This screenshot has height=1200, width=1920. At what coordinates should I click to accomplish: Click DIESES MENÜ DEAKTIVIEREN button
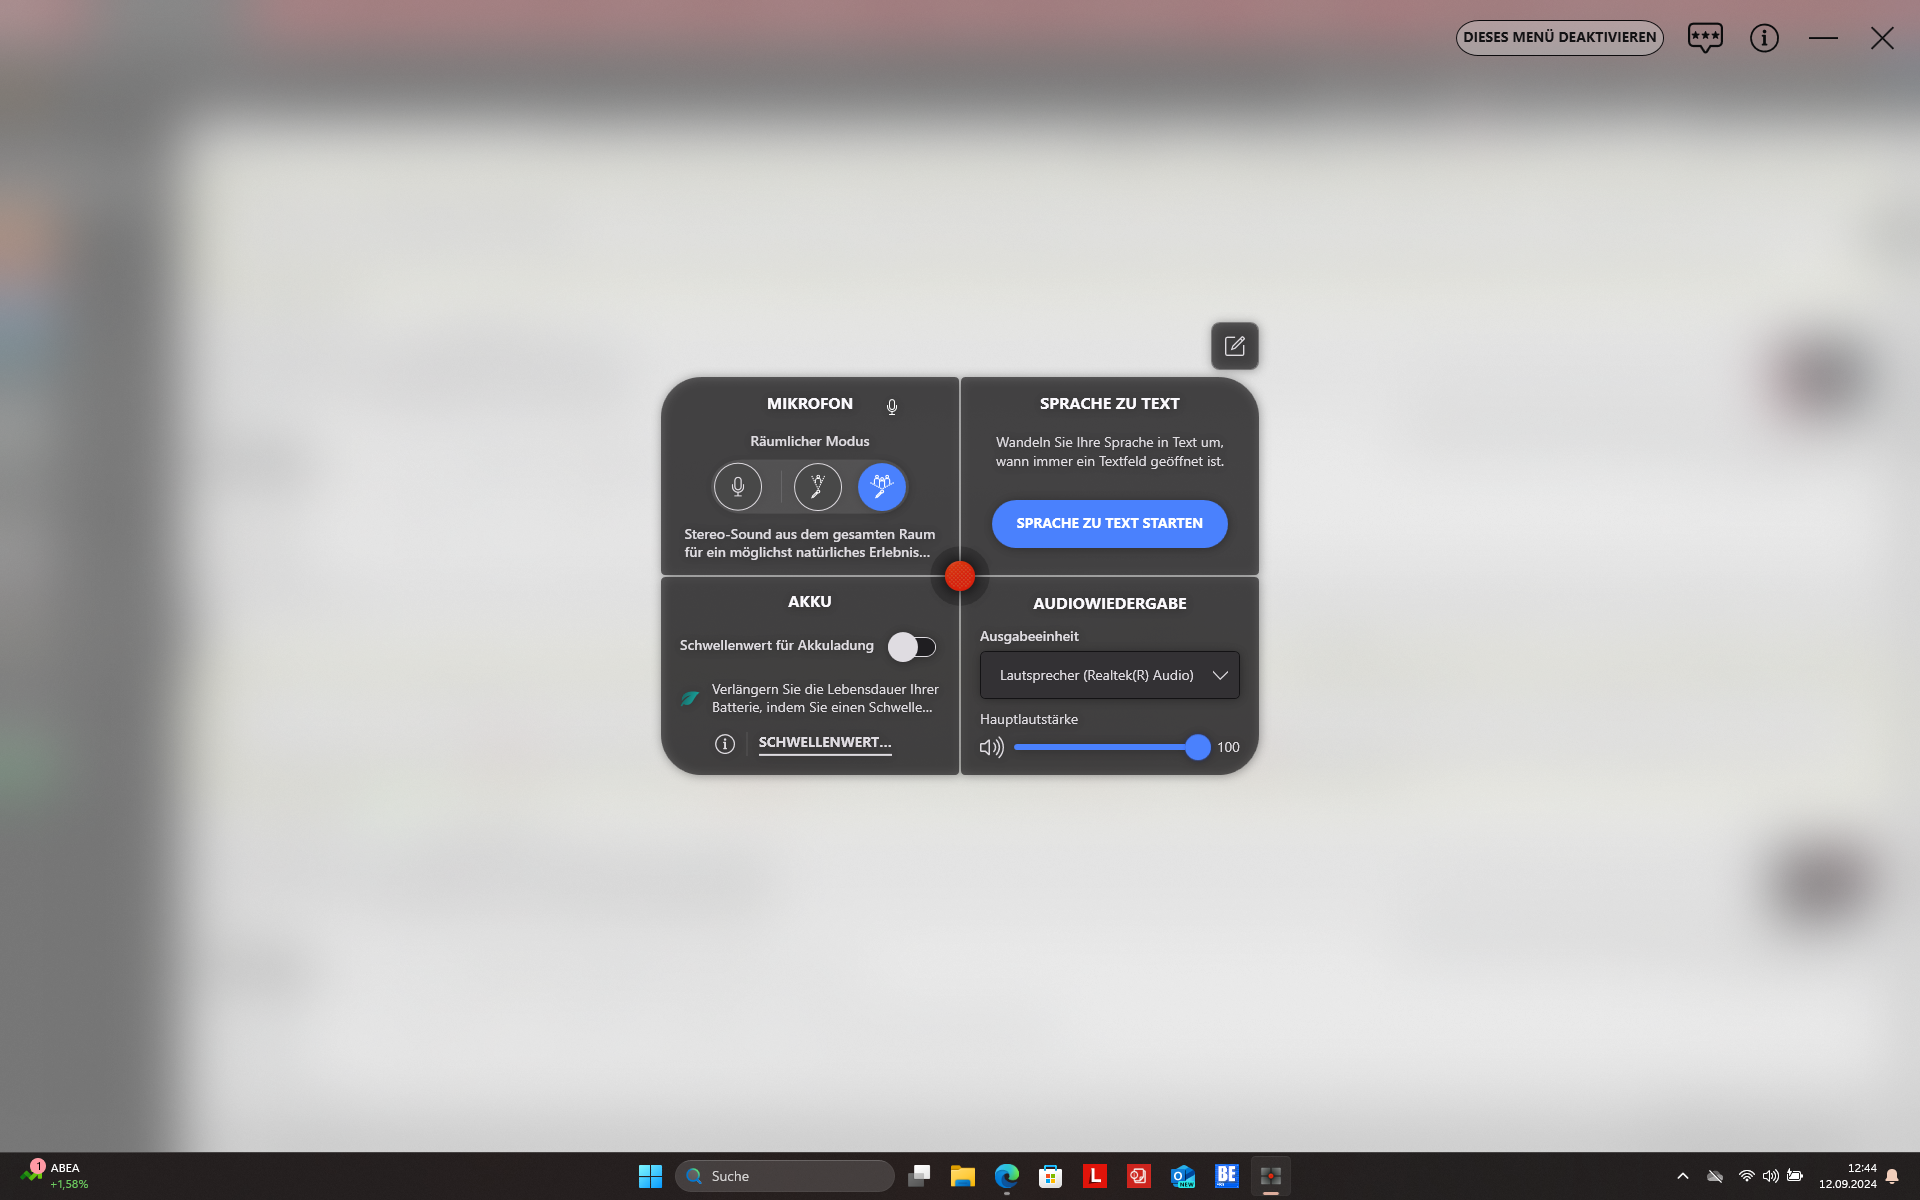click(x=1559, y=38)
